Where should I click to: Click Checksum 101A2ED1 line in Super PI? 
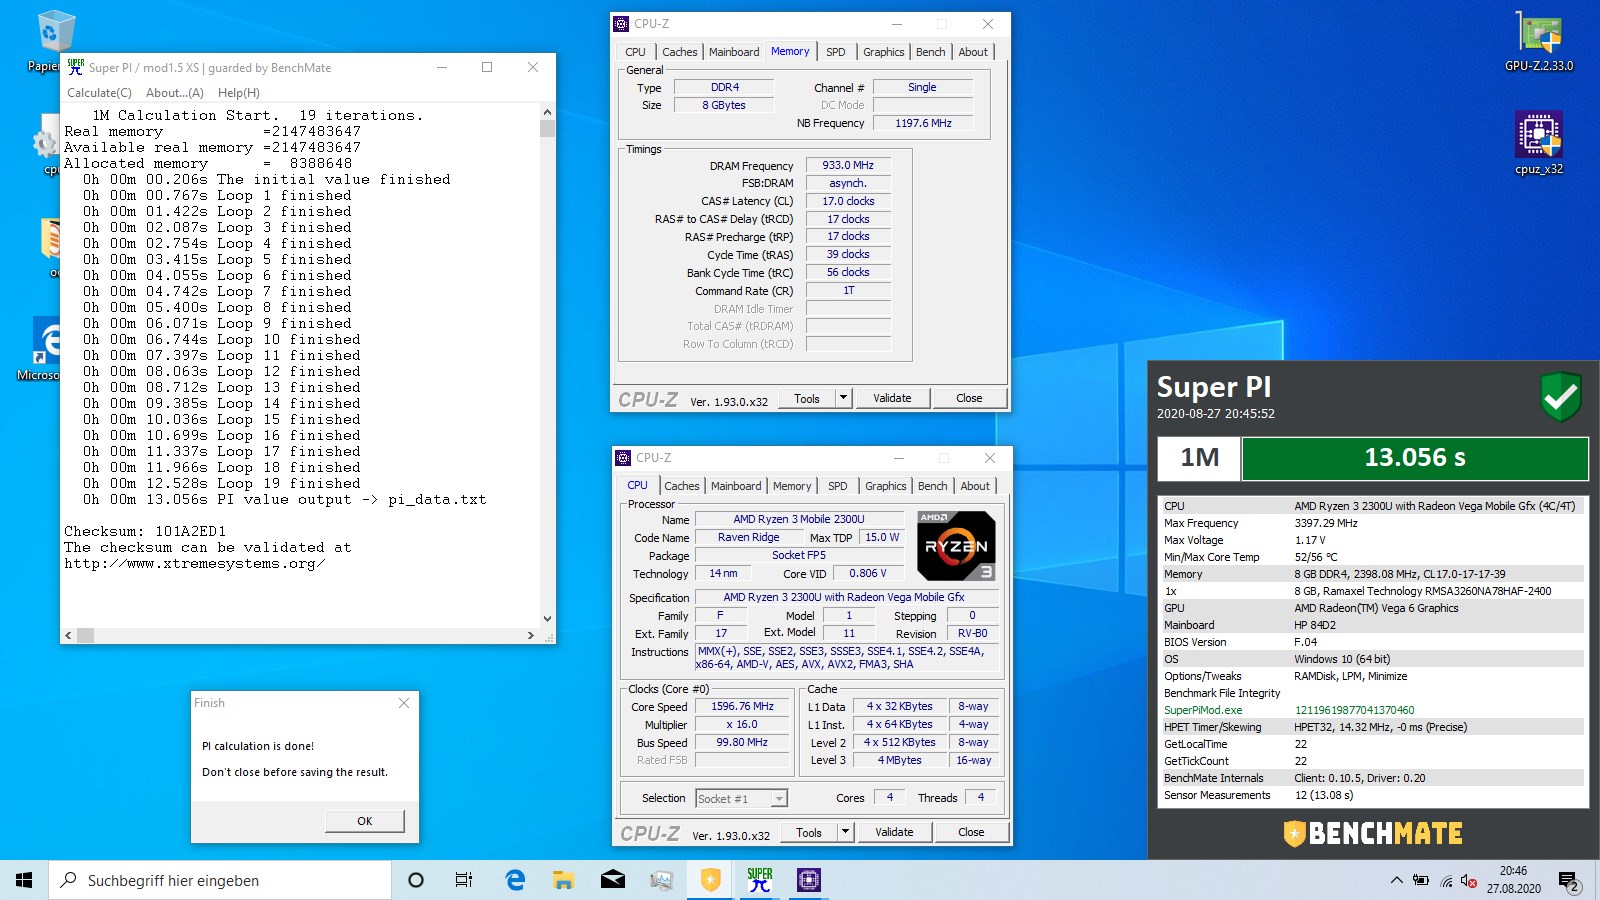coord(145,531)
